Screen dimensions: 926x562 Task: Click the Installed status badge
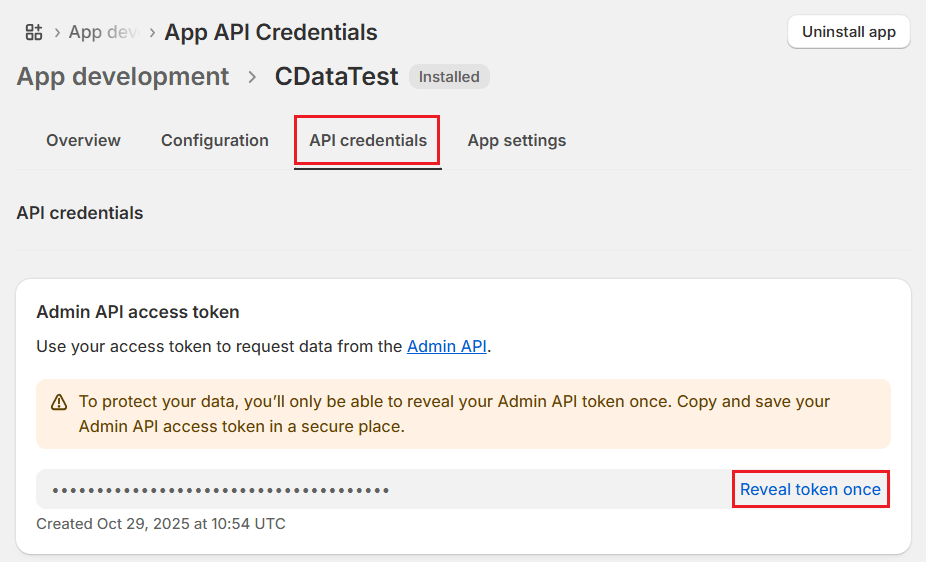[449, 77]
